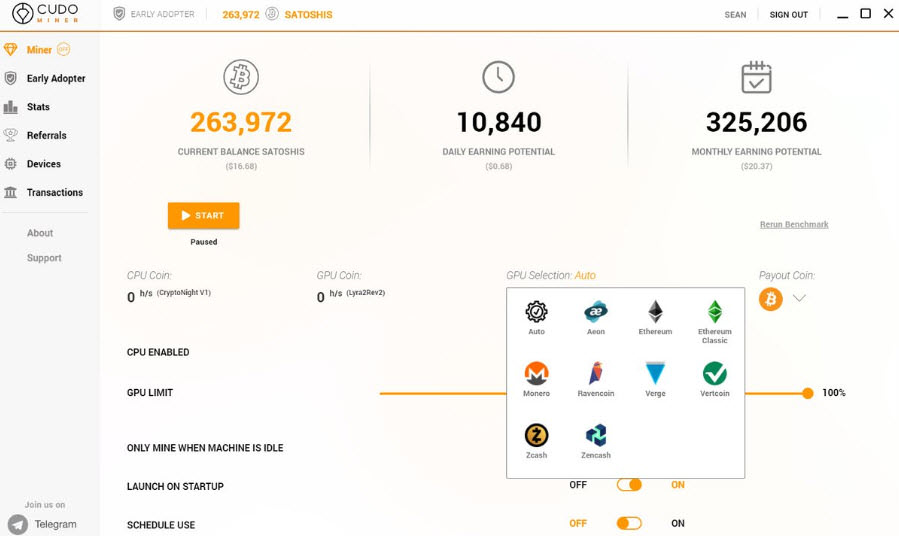Screen dimensions: 899x536
Task: Open the GPU Selection Auto dropdown
Action: pyautogui.click(x=585, y=276)
